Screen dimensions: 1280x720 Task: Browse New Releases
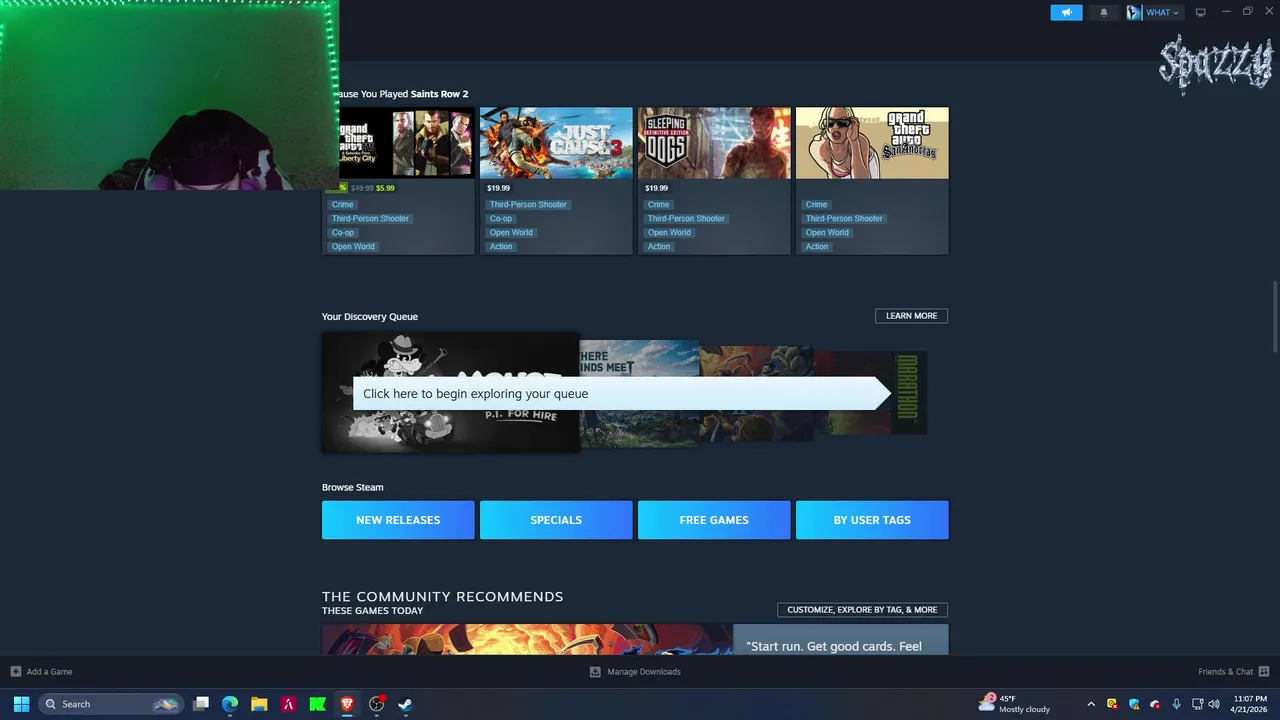398,520
